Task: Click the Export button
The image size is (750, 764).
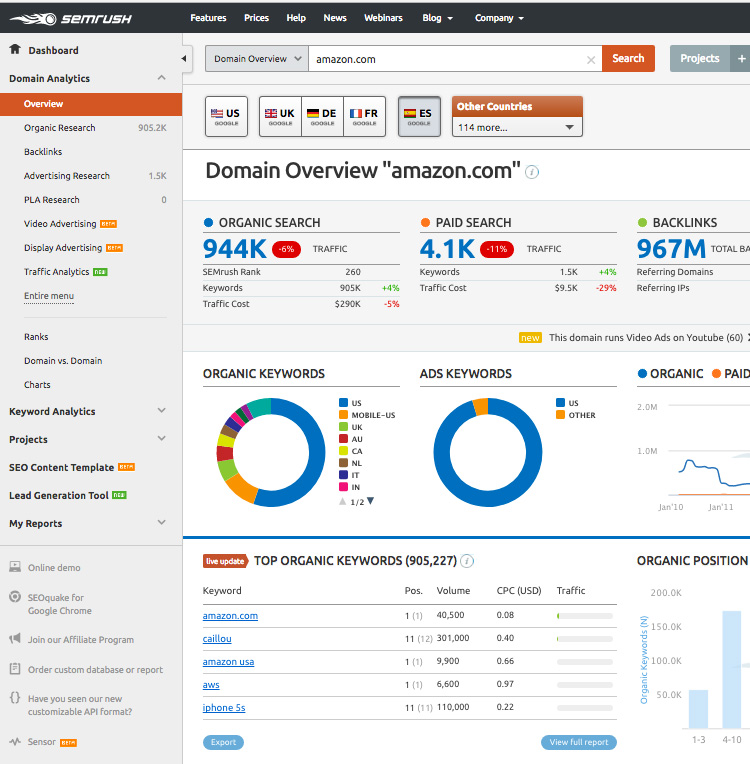Action: tap(223, 742)
